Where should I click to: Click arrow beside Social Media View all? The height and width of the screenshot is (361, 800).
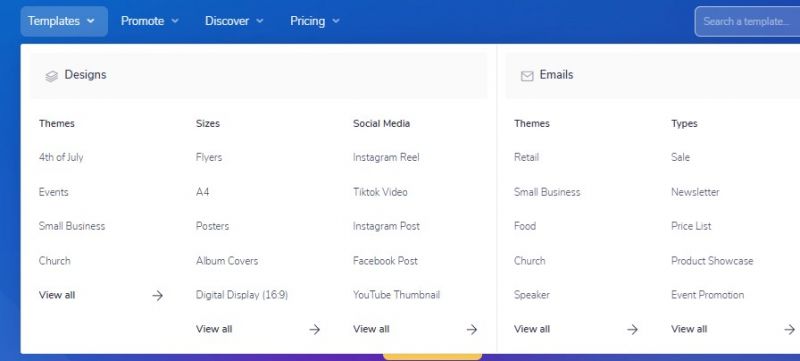pyautogui.click(x=472, y=329)
